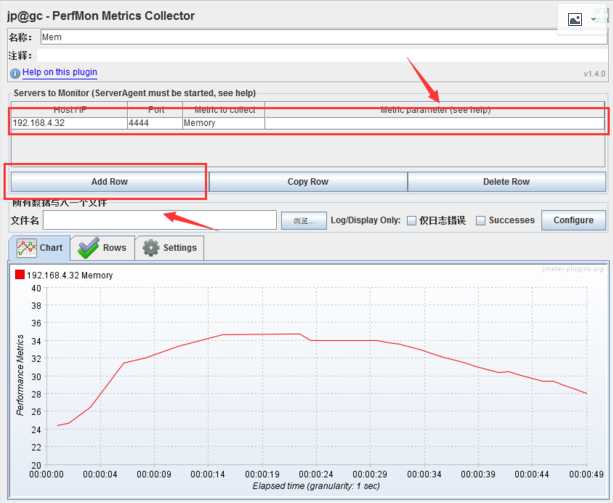Click the 192.168.4.32 Memory legend label
The image size is (613, 503).
point(70,276)
